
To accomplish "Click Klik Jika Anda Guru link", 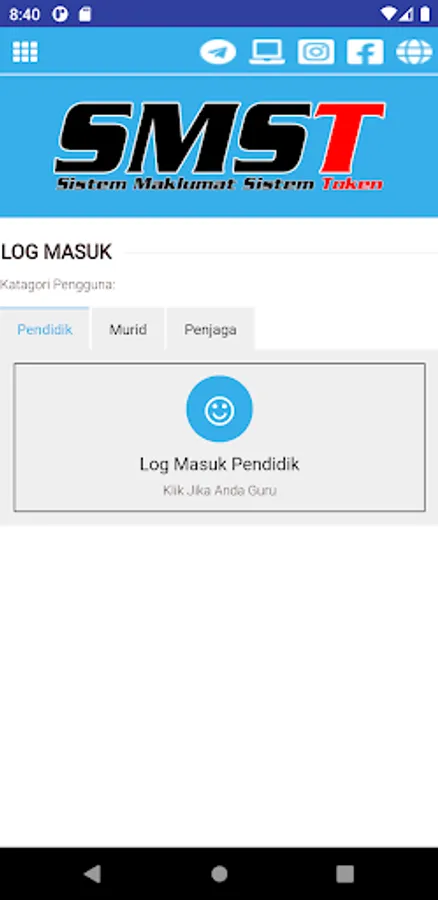I will pyautogui.click(x=219, y=491).
